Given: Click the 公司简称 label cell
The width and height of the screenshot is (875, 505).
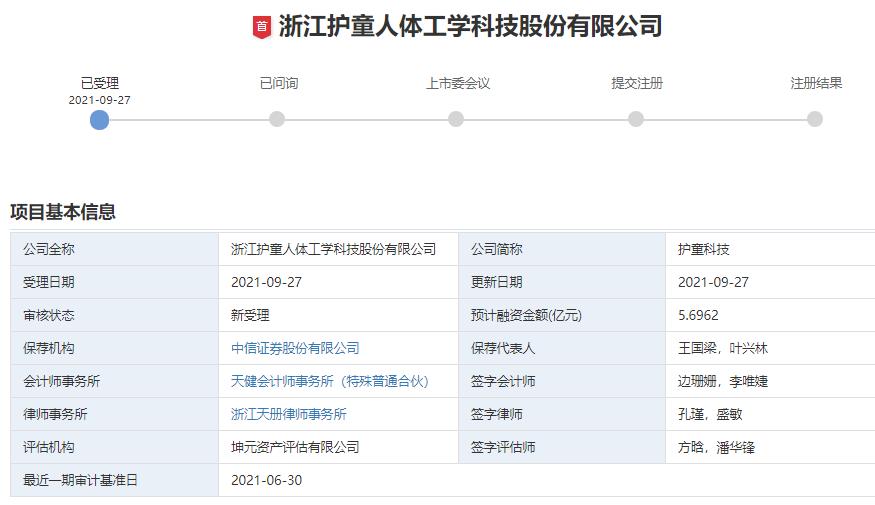Looking at the screenshot, I should point(562,249).
